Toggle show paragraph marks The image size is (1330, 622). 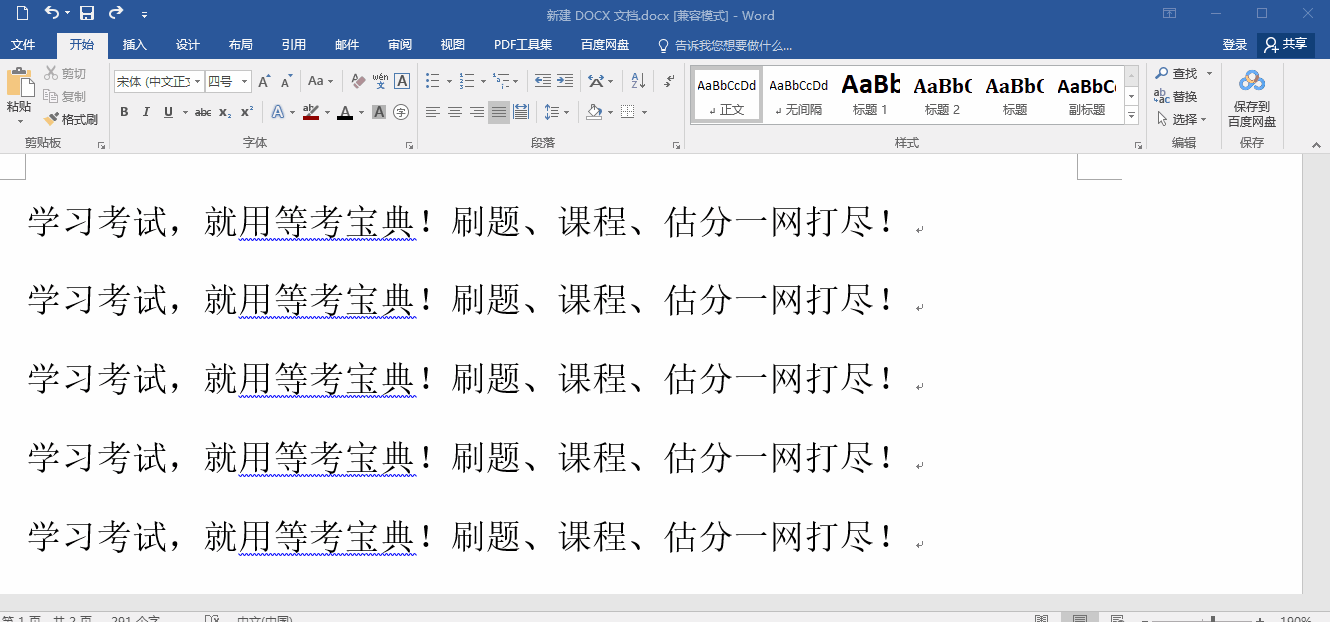667,81
